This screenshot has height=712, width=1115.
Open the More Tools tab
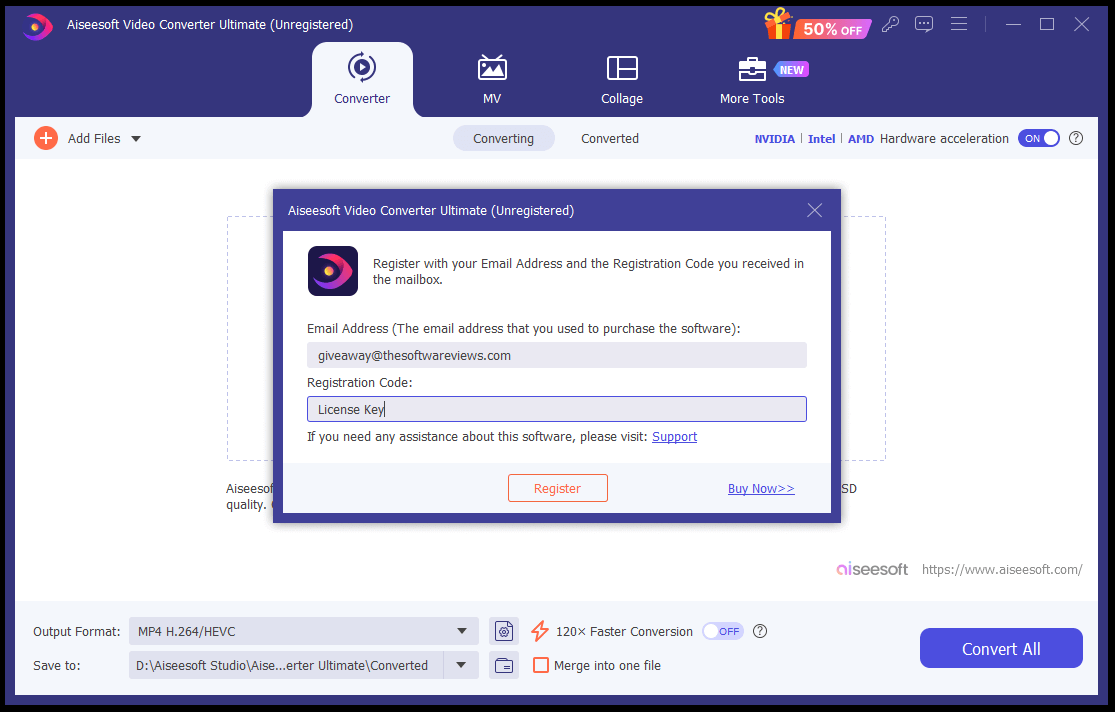(752, 79)
